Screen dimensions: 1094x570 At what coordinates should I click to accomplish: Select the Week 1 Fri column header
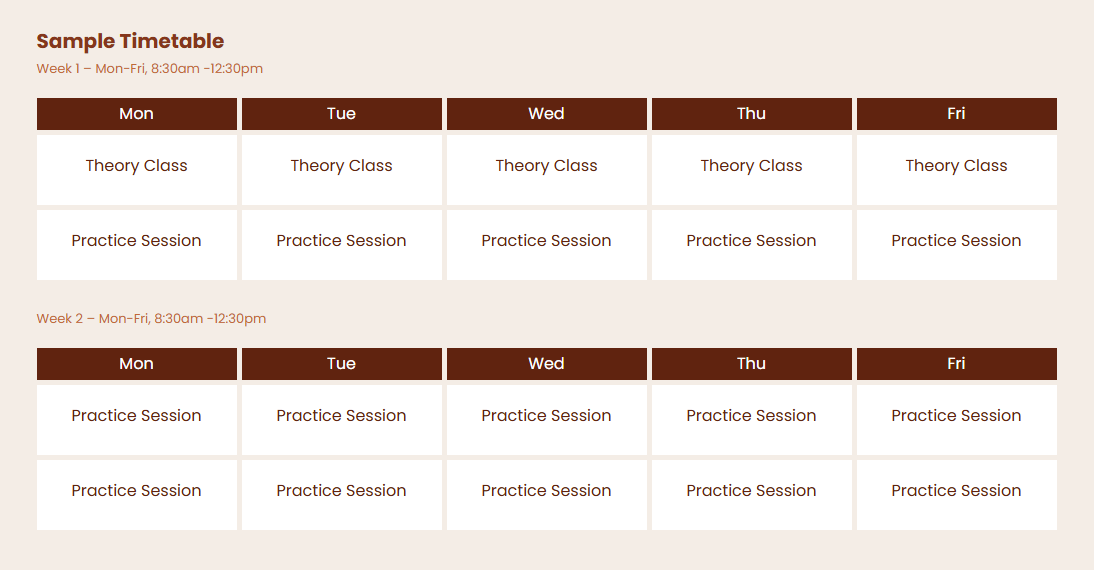pyautogui.click(x=957, y=114)
